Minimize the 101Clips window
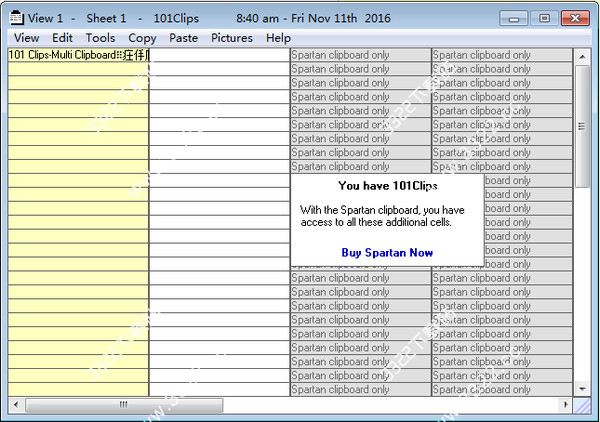 tap(514, 18)
